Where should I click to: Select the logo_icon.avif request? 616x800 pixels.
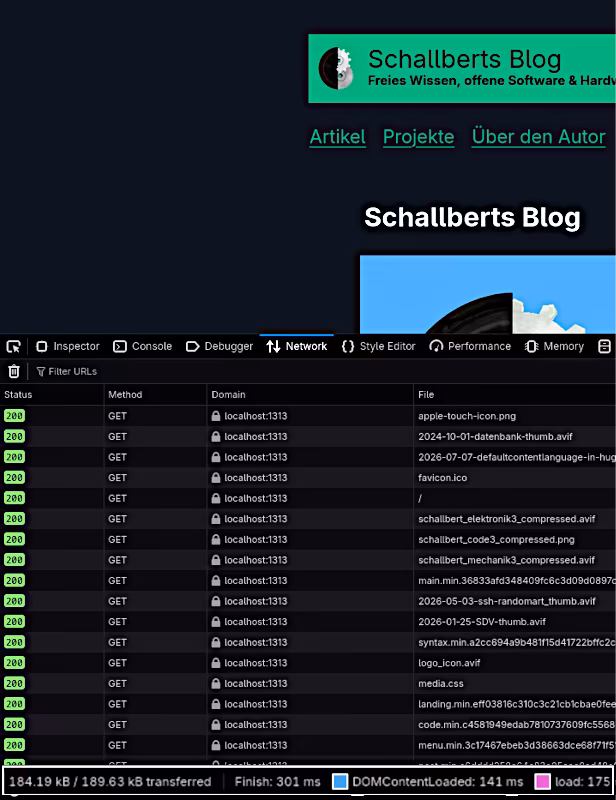tap(308, 663)
